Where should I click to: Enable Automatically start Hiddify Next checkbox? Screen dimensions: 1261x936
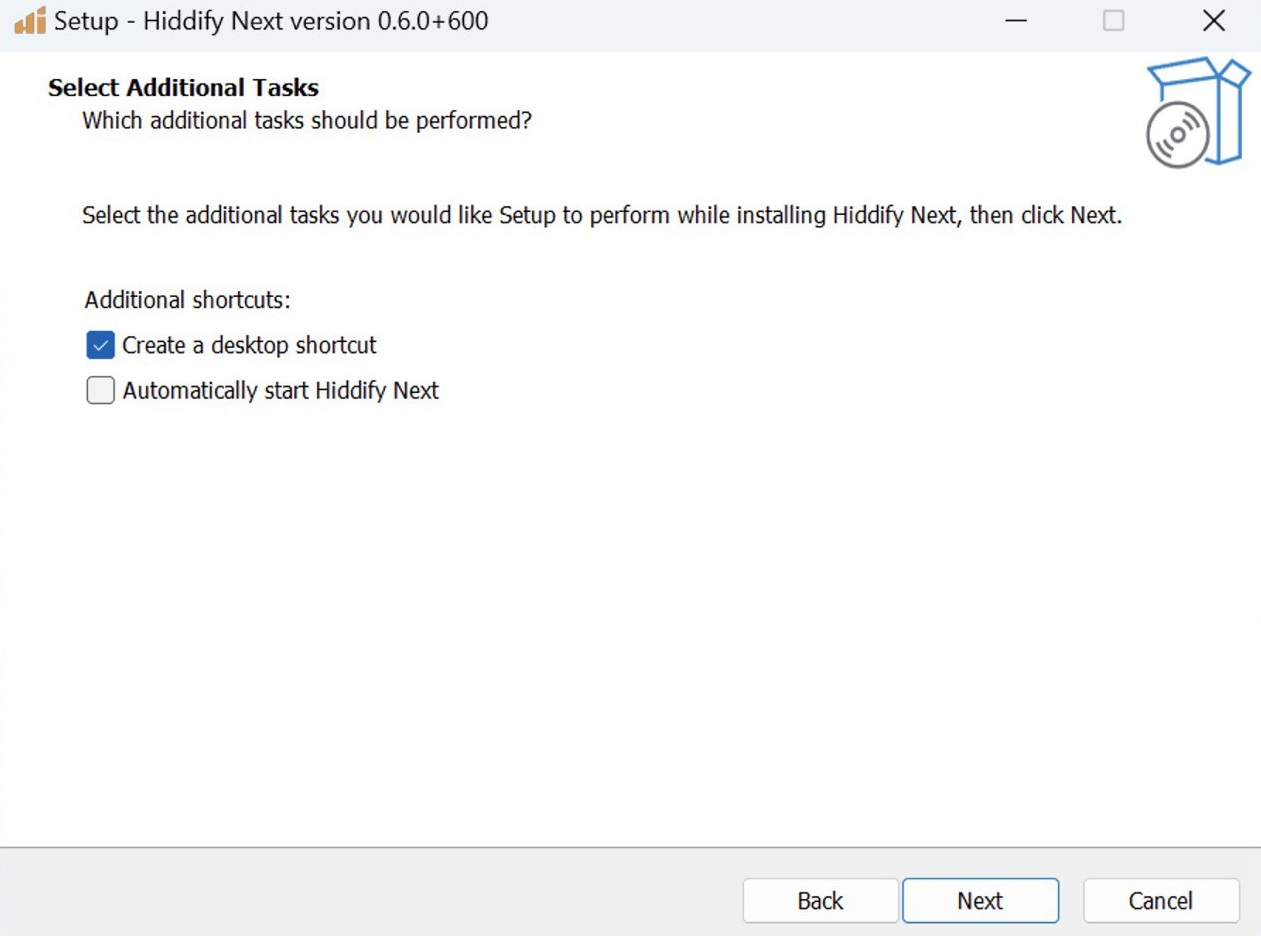click(100, 390)
